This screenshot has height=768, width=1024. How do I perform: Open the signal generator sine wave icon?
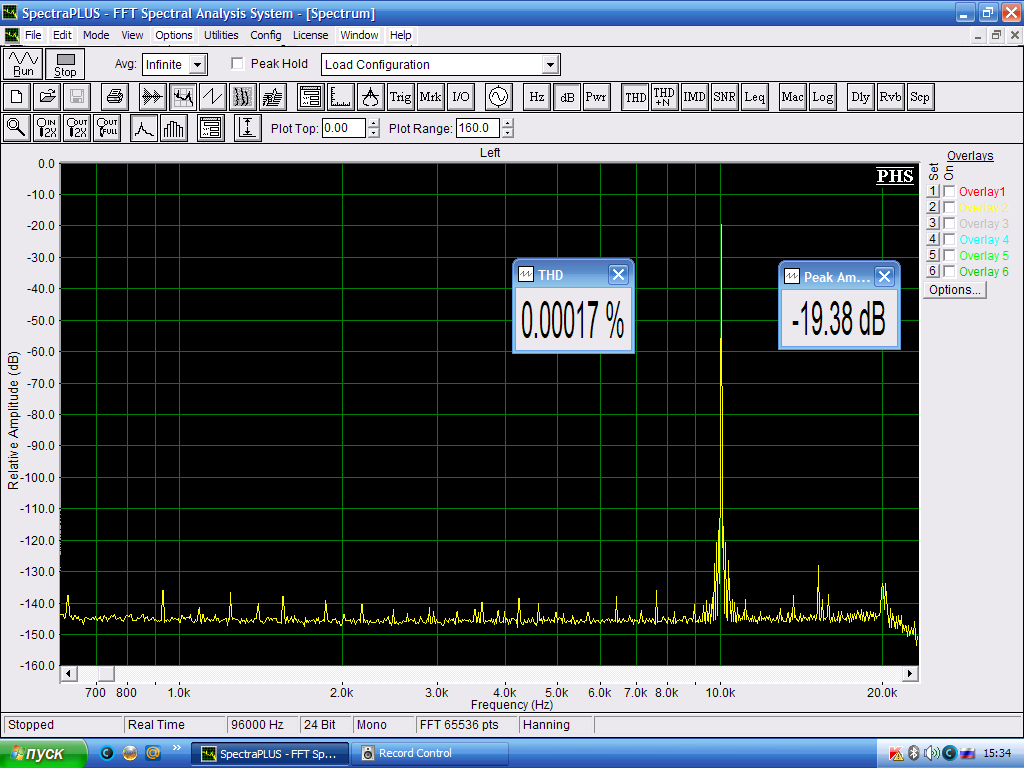[497, 97]
